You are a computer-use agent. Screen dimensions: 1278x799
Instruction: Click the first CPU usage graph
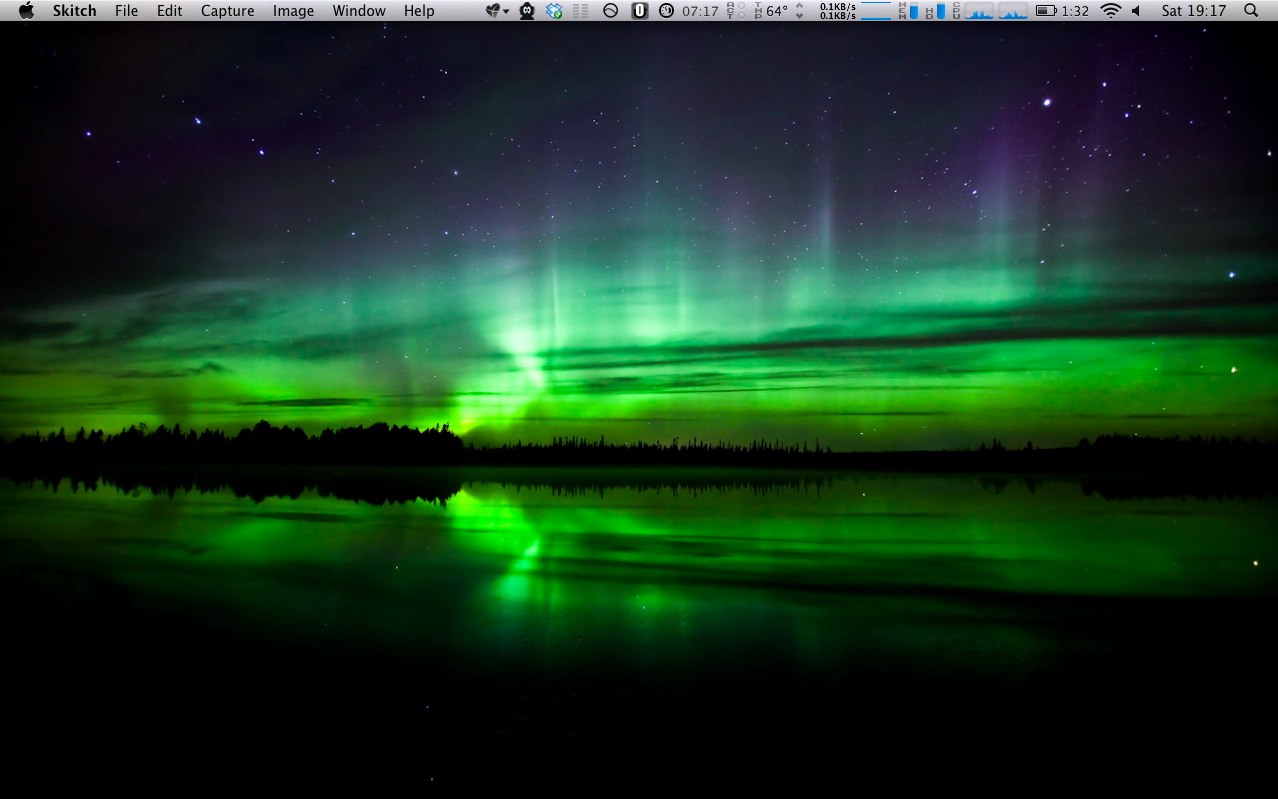tap(980, 11)
